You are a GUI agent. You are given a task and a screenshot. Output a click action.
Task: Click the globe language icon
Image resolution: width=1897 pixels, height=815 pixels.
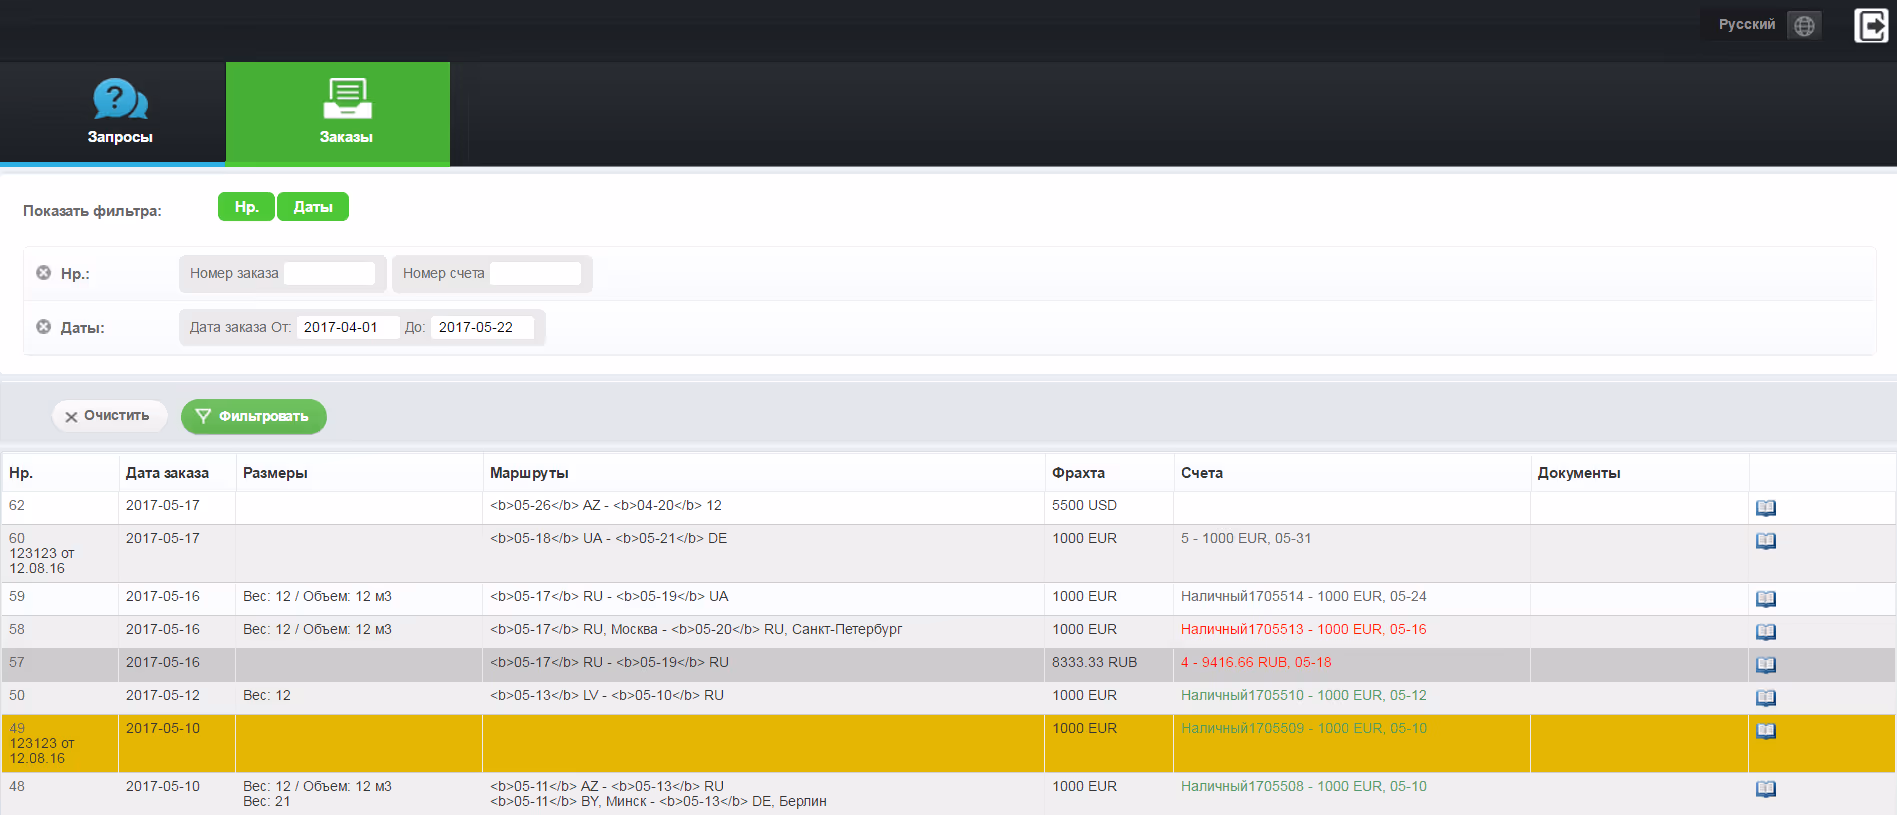click(x=1804, y=25)
